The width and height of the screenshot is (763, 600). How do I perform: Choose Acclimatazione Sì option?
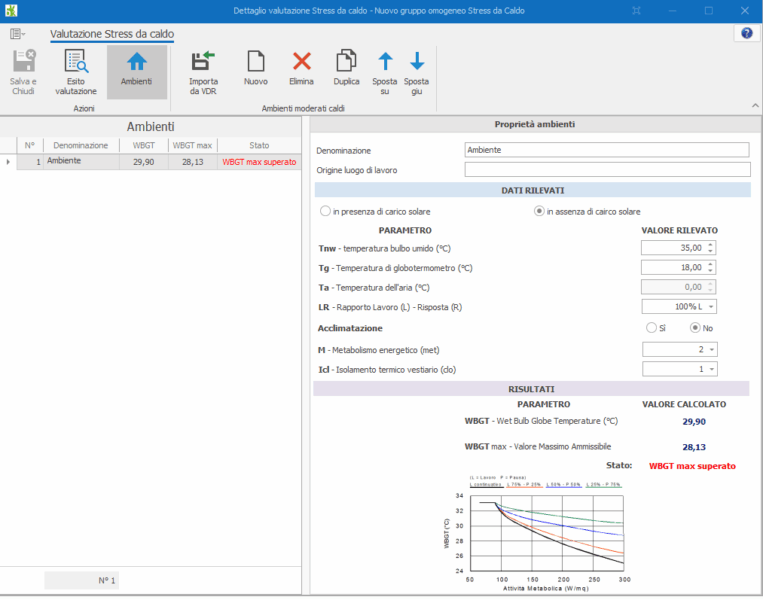(x=651, y=327)
